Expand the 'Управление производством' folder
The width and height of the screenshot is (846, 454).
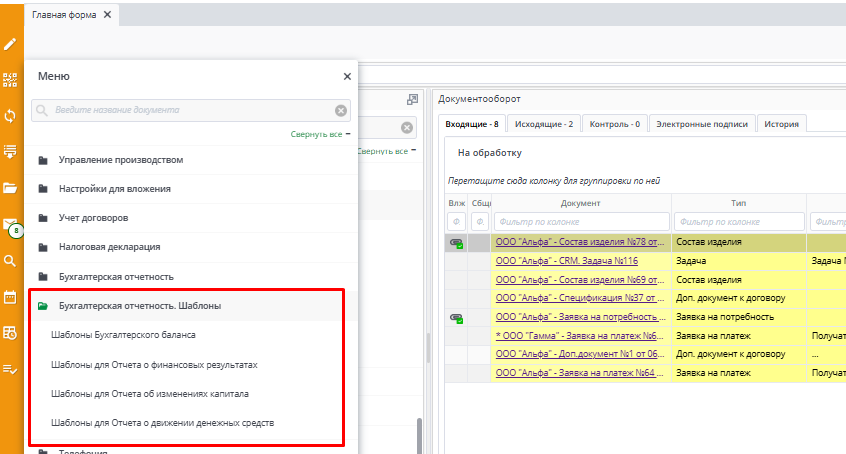(120, 160)
